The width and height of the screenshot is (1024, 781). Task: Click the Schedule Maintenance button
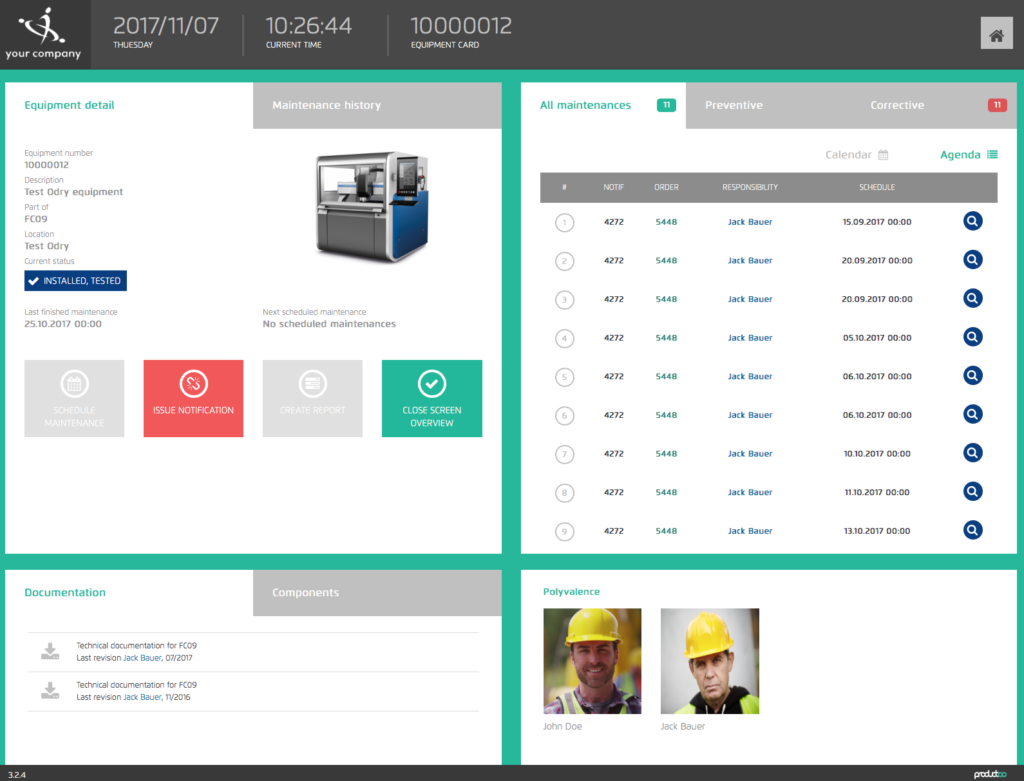point(74,398)
